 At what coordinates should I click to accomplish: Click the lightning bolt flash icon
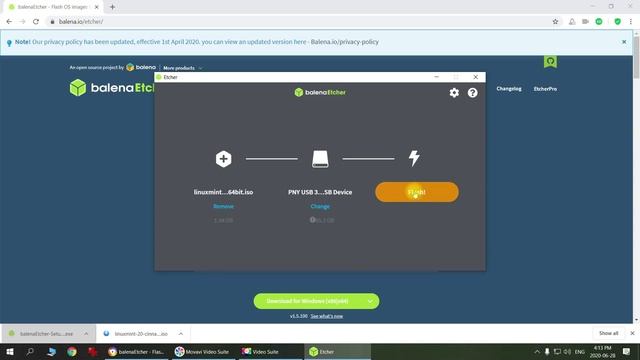(414, 158)
